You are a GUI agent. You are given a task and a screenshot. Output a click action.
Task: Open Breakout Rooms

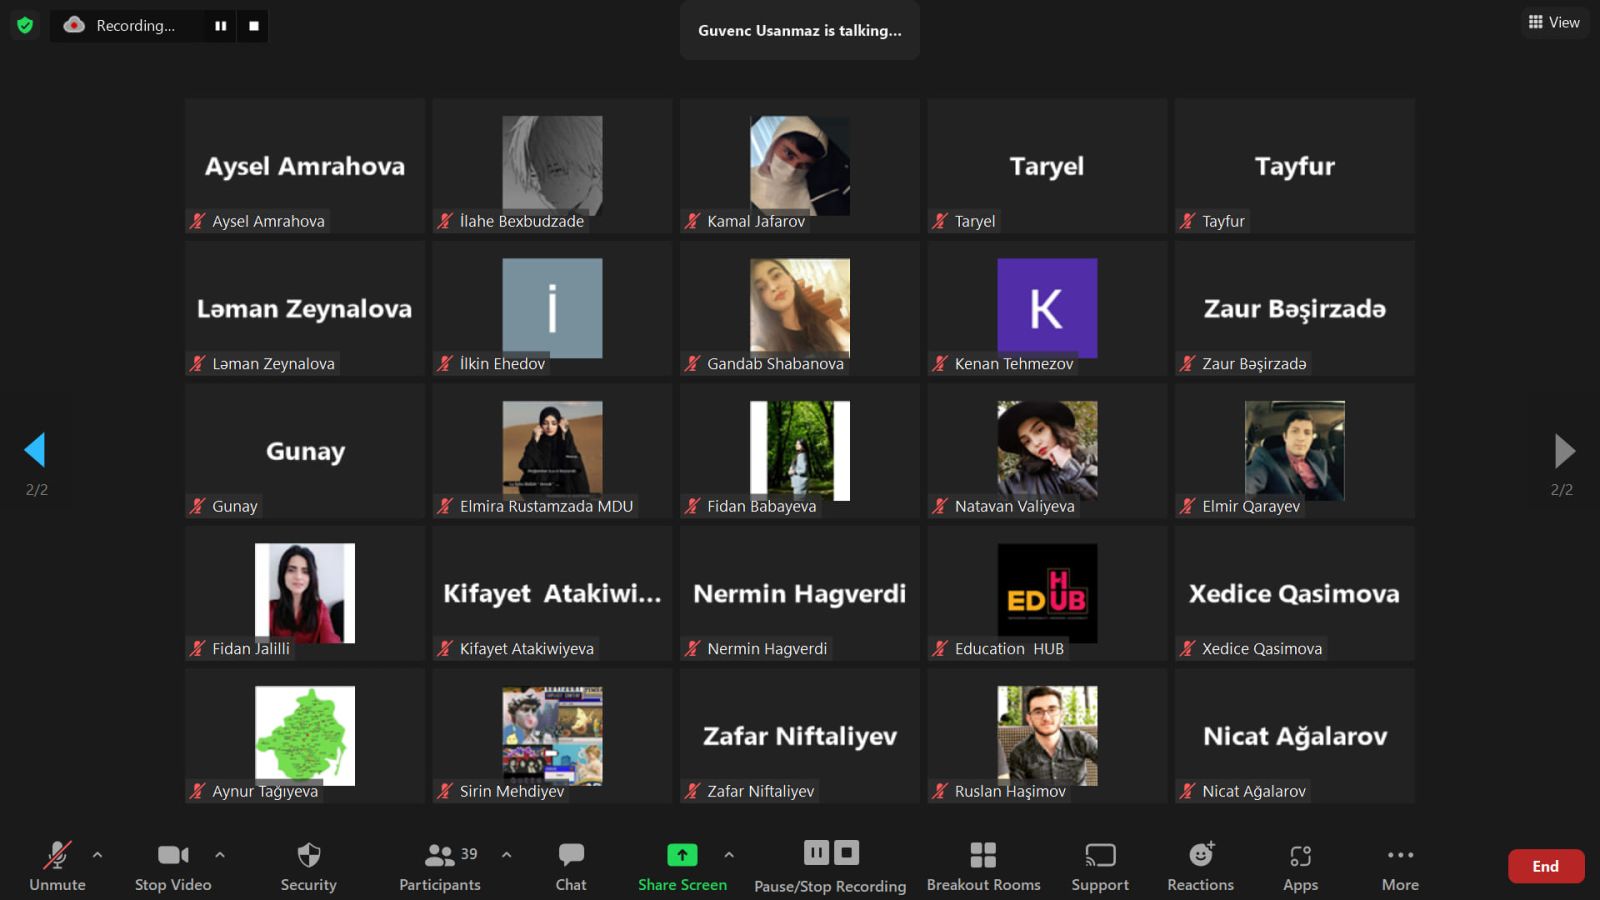click(983, 856)
